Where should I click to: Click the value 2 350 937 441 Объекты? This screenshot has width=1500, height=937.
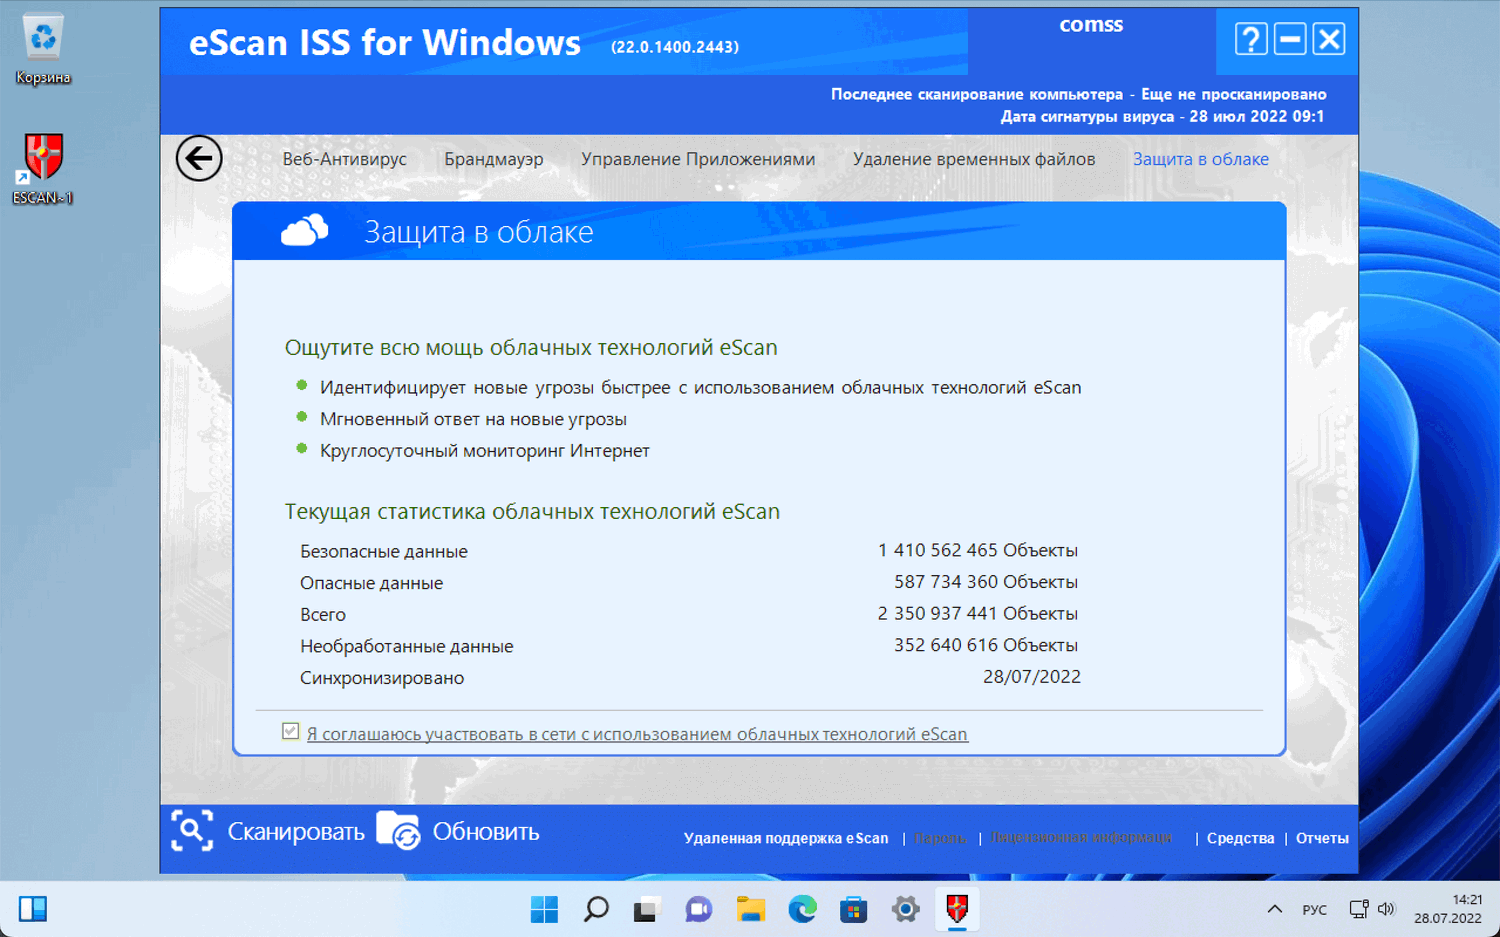pos(978,614)
